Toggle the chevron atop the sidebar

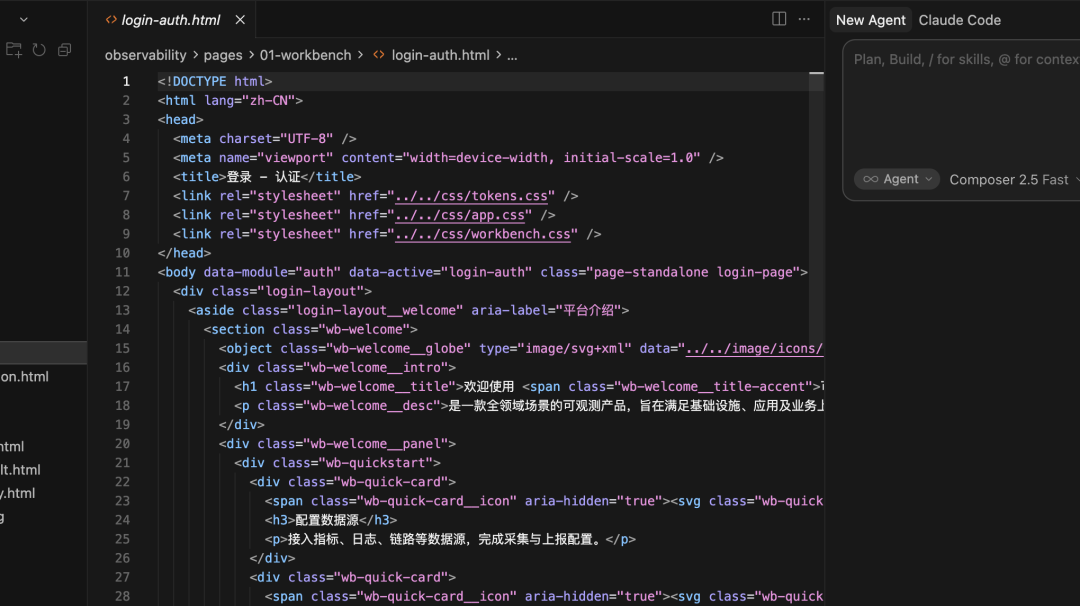point(24,19)
